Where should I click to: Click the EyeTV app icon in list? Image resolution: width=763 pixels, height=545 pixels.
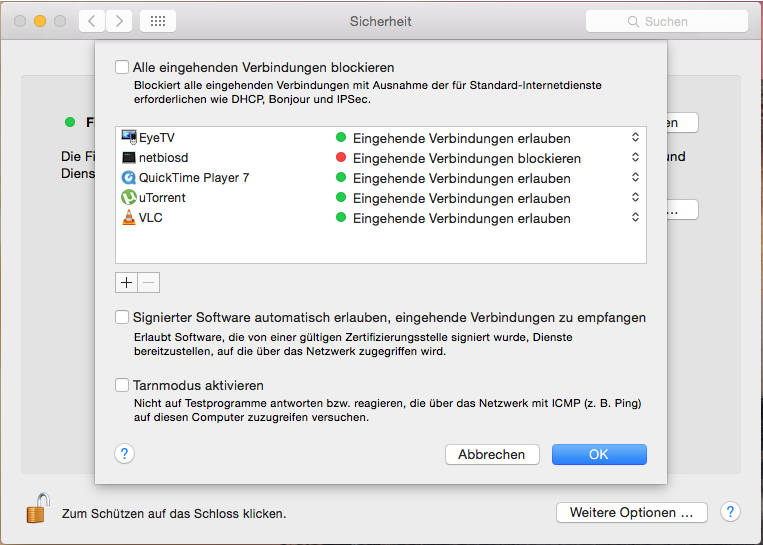129,138
